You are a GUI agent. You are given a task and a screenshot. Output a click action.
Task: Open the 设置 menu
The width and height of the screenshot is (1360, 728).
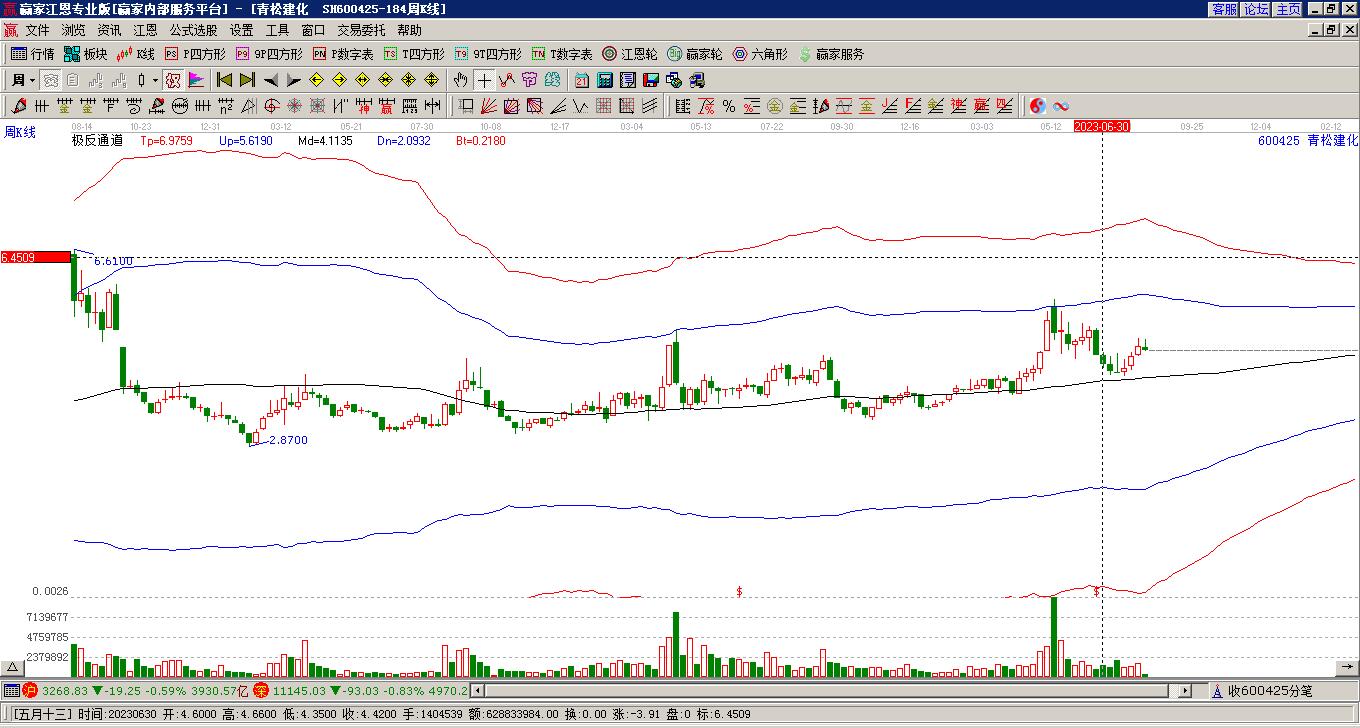[242, 30]
